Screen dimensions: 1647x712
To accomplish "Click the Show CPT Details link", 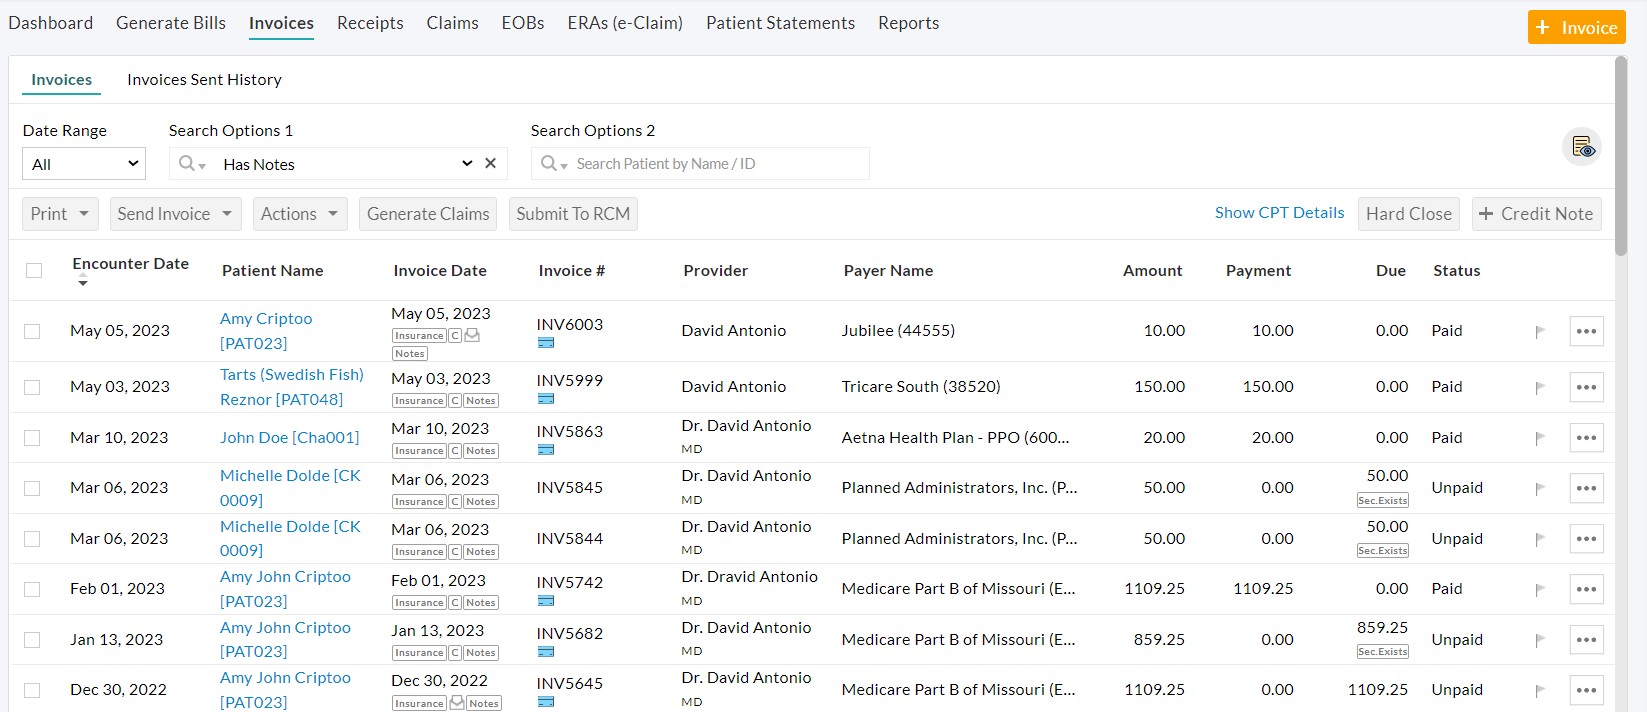I will tap(1279, 213).
